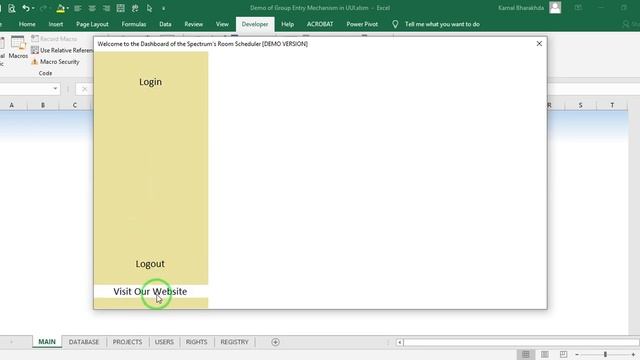Open the Review ribbon tab

point(193,24)
